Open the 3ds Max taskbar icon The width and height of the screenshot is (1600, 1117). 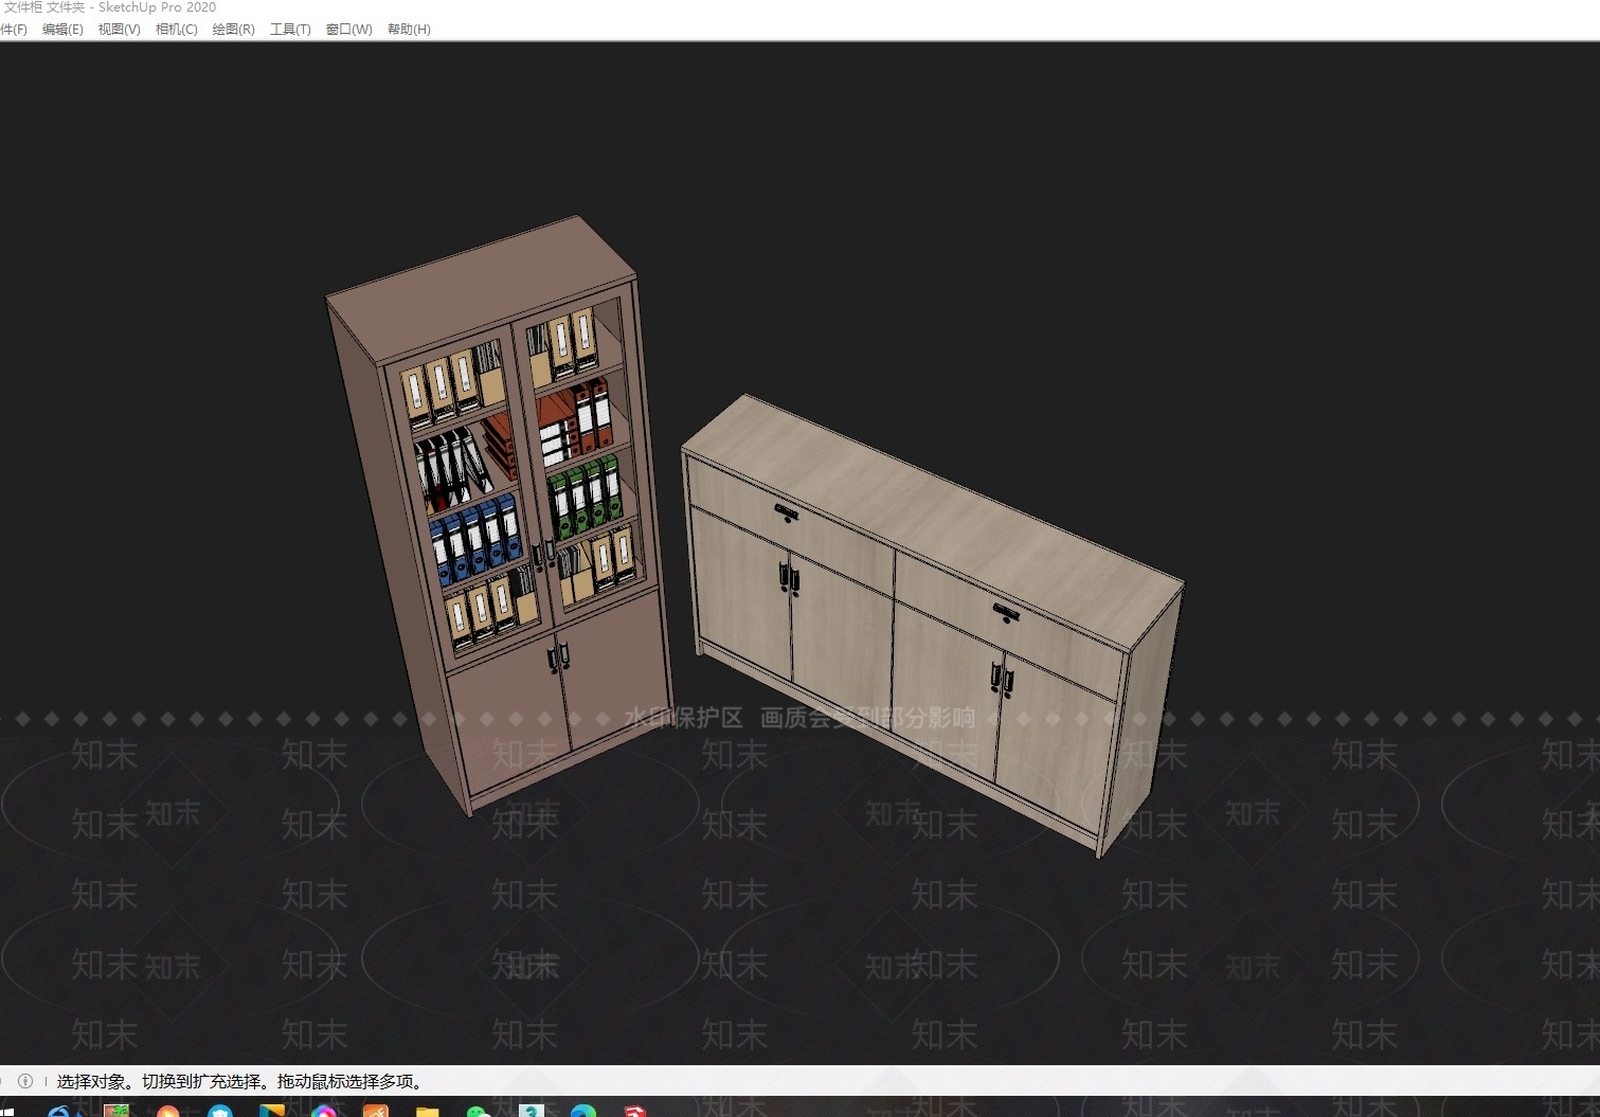(x=531, y=1110)
